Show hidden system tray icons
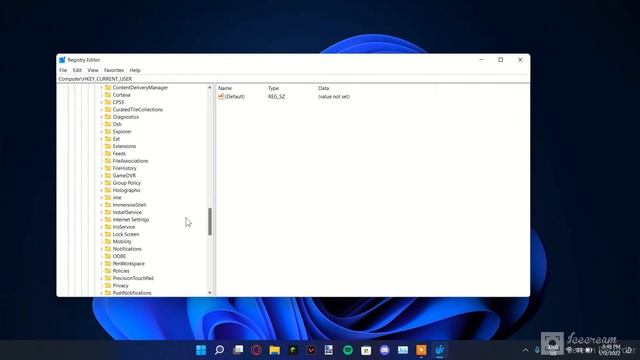The height and width of the screenshot is (360, 640). pos(525,350)
